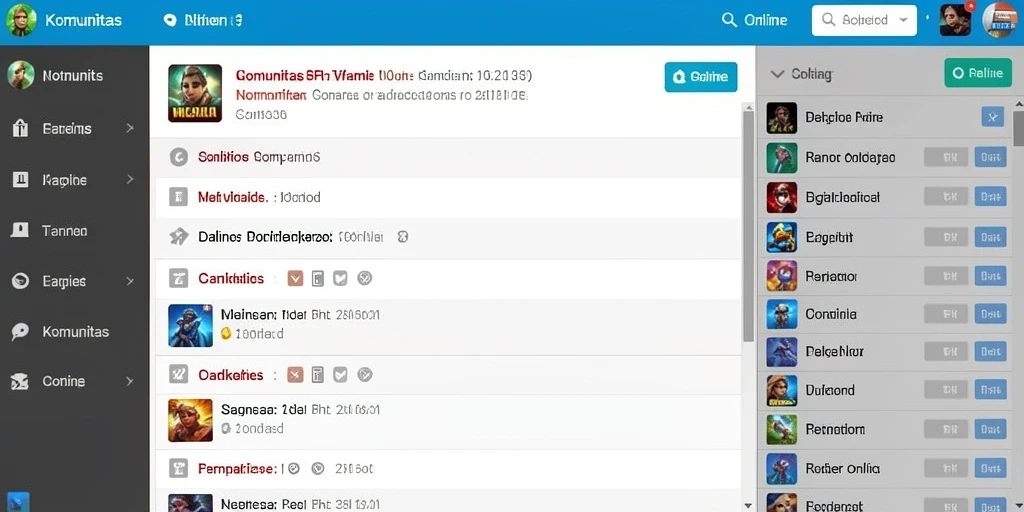This screenshot has width=1024, height=512.
Task: Click the blue button in Retnotiom row
Action: 990,429
